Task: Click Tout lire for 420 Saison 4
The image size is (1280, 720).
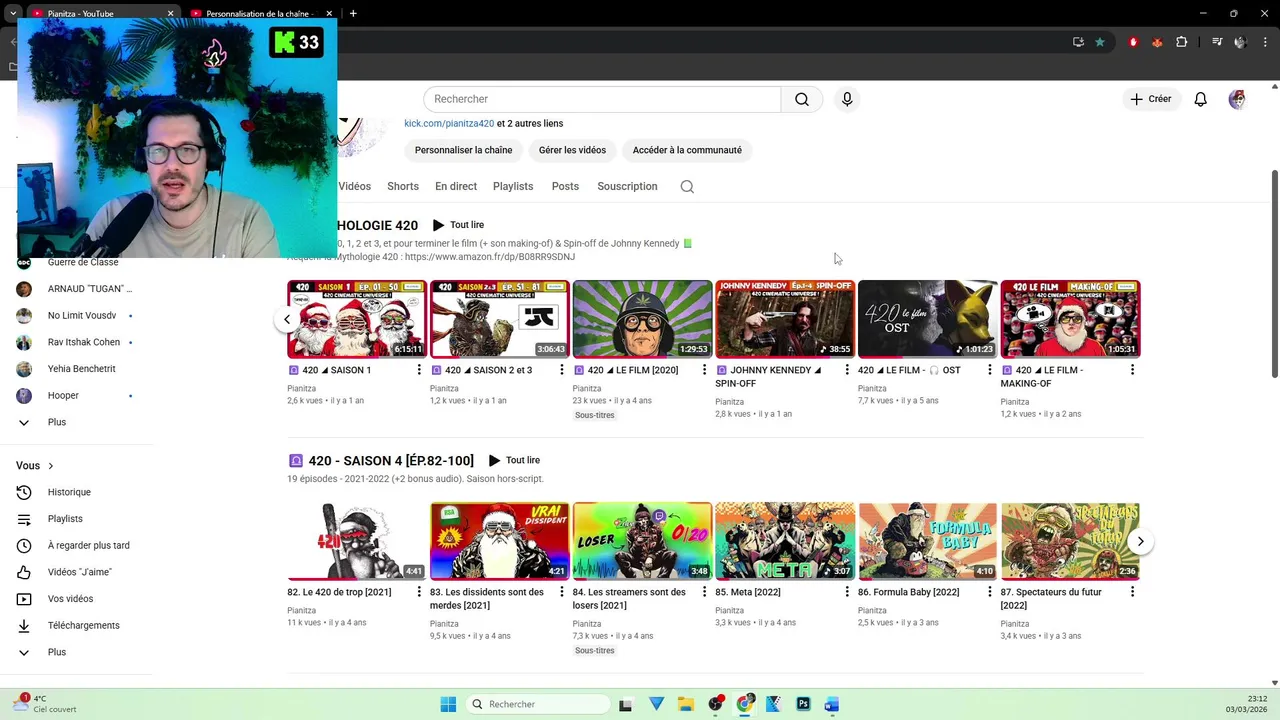Action: coord(514,460)
